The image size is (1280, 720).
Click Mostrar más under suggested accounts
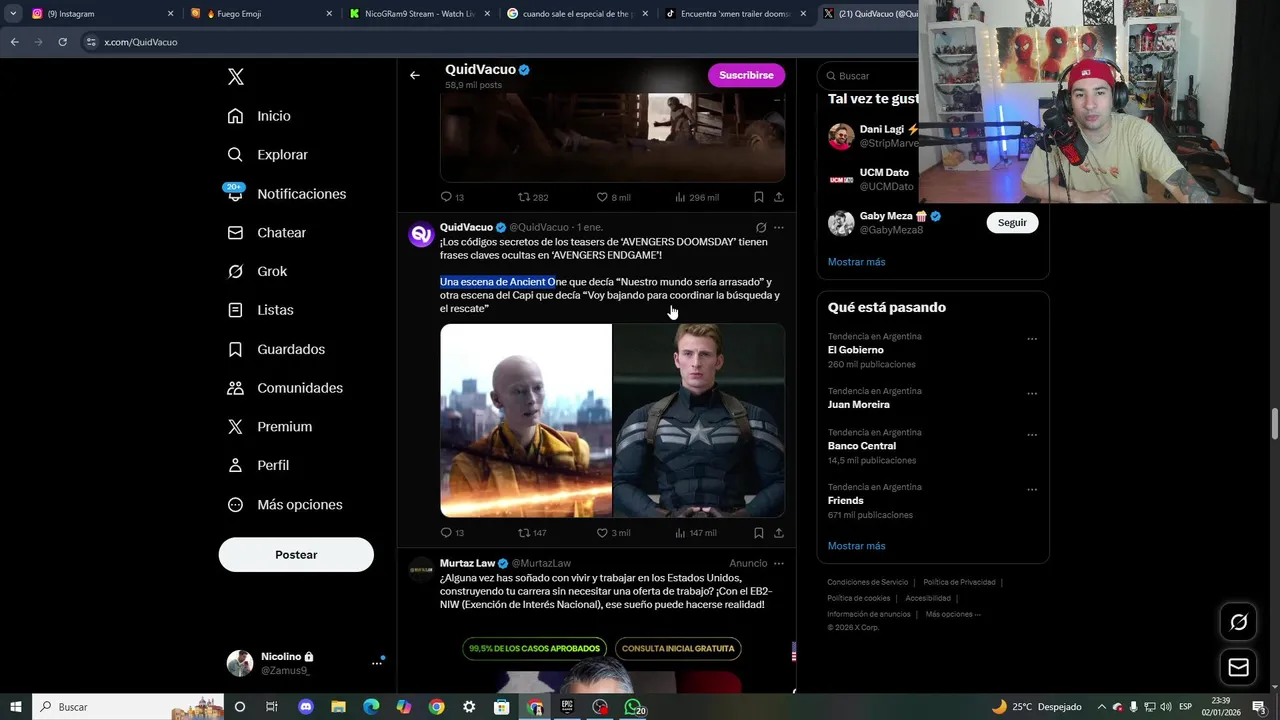click(856, 262)
